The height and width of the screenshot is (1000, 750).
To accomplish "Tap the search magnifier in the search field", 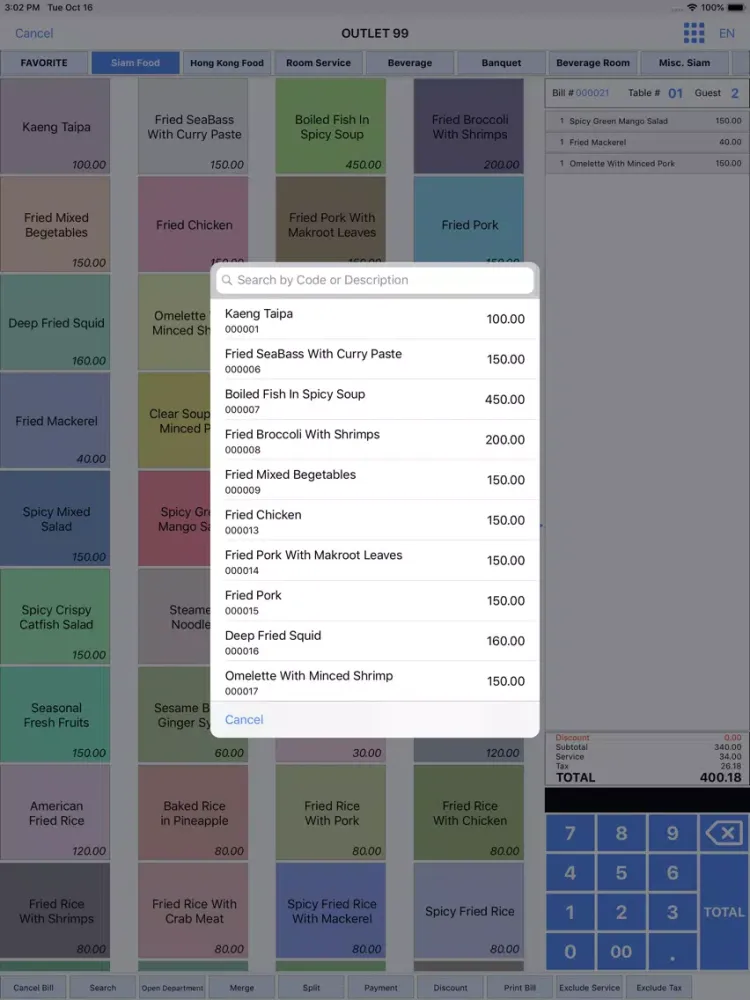I will (x=227, y=281).
